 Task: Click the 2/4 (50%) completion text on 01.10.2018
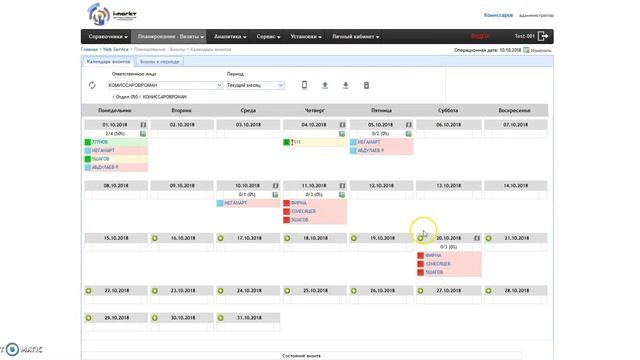coord(115,133)
